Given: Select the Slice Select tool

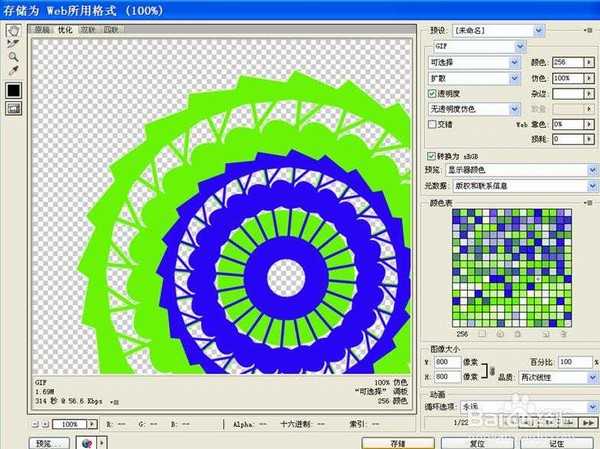Looking at the screenshot, I should pos(14,44).
